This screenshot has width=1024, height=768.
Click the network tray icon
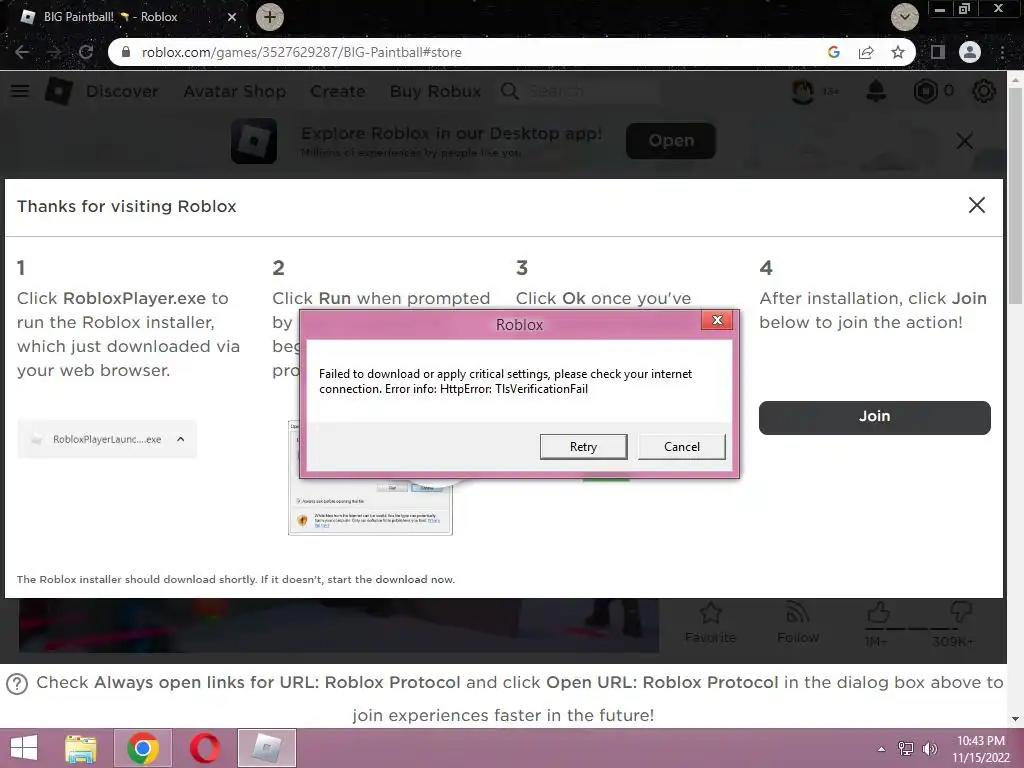click(906, 749)
